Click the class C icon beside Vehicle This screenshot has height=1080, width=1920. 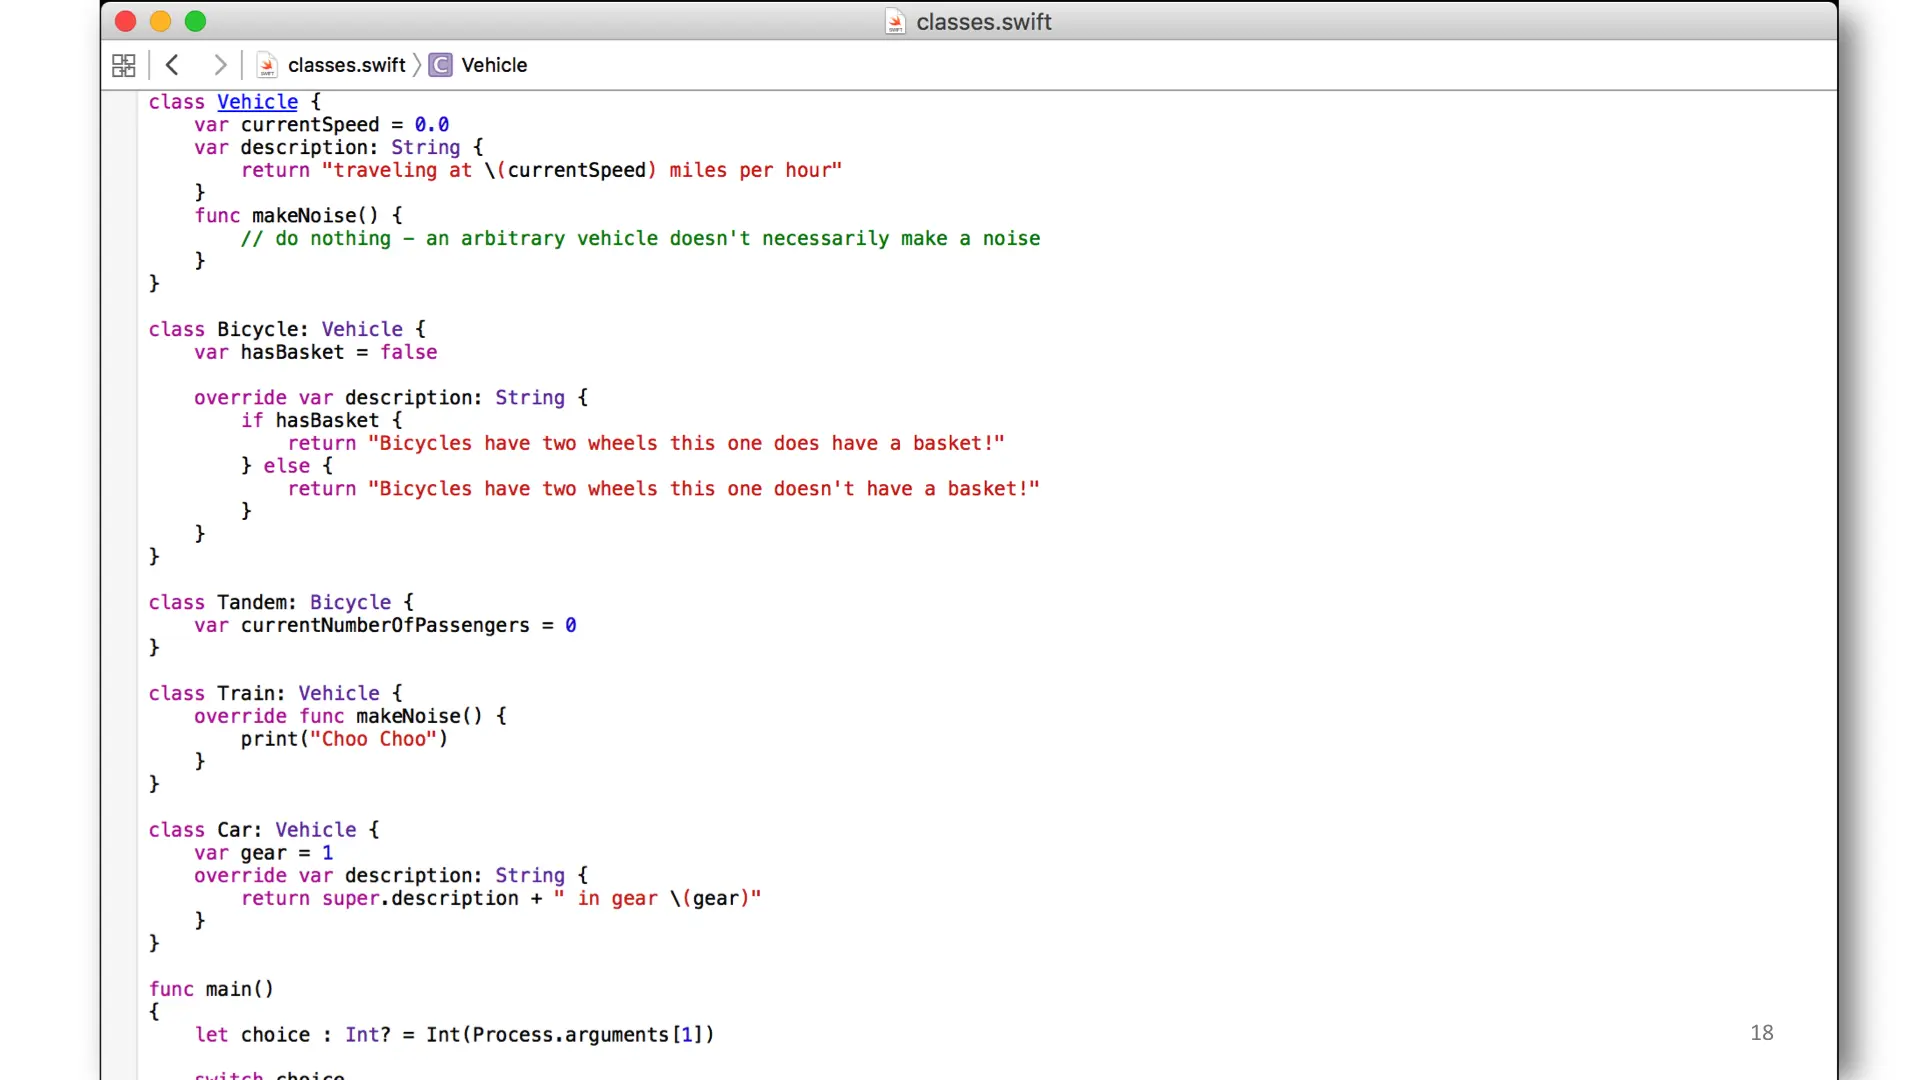440,65
